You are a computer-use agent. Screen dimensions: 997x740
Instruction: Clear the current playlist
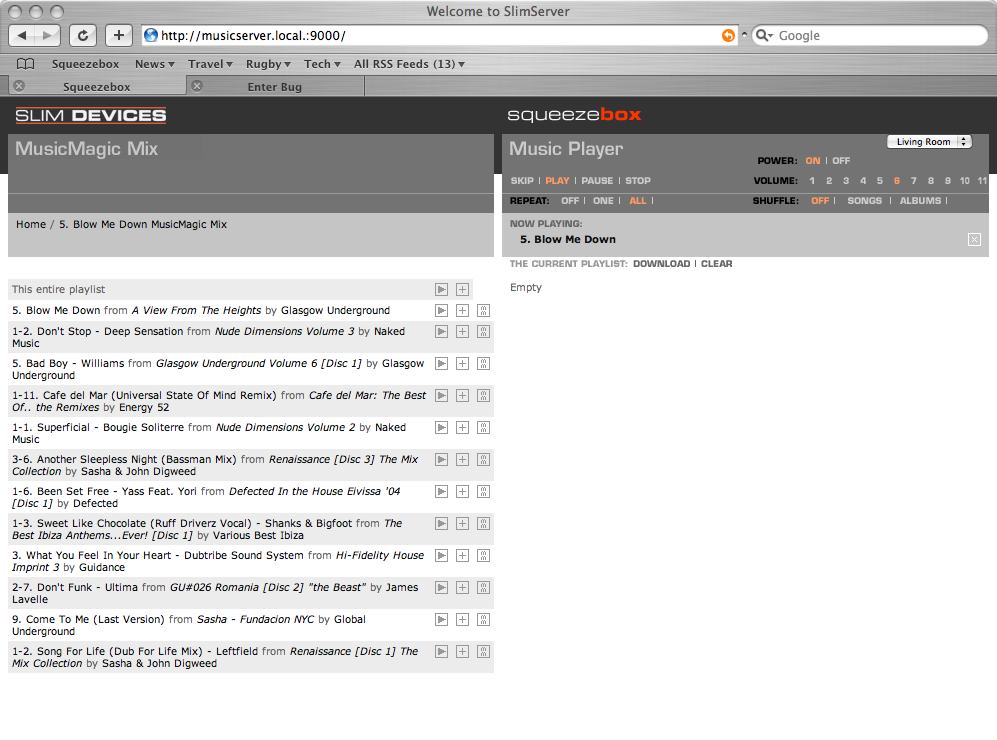(717, 264)
